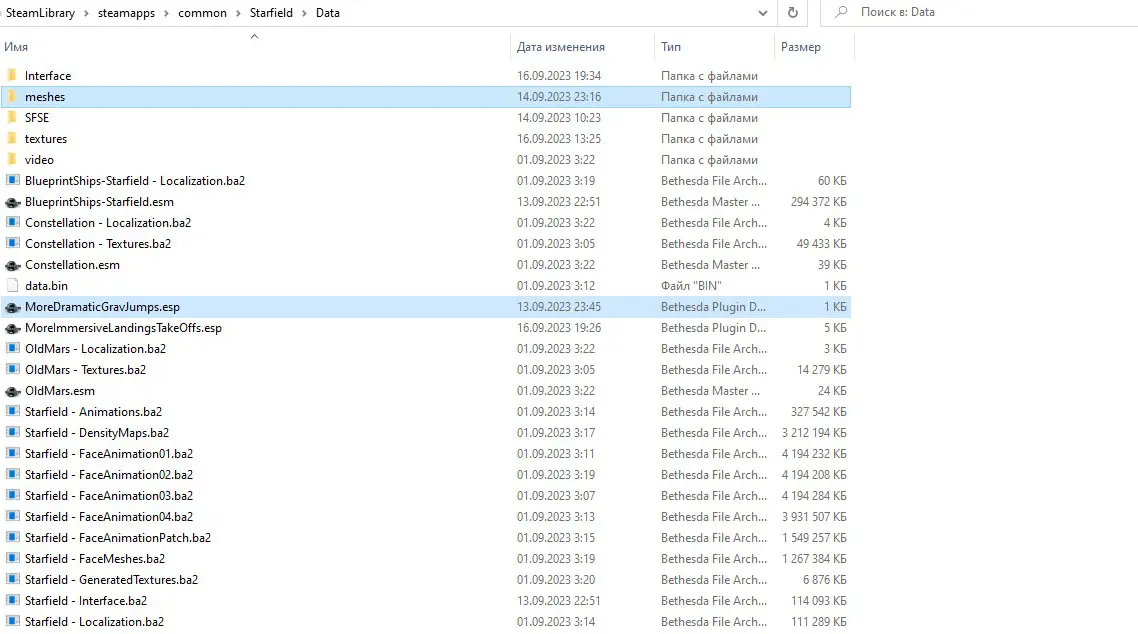The image size is (1138, 634).
Task: Expand chevron after SteamLibrary in path
Action: [86, 13]
